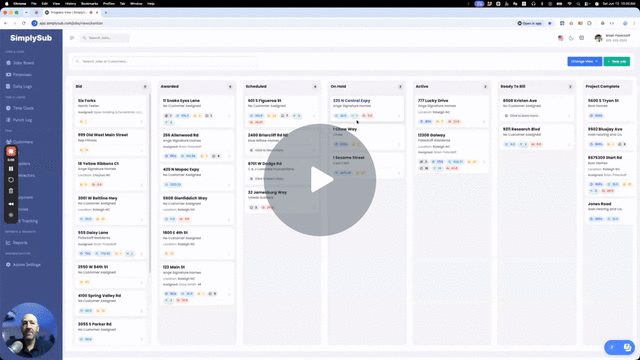Screen dimensions: 640x360
Task: Click the SimplySub logo
Action: tap(31, 38)
